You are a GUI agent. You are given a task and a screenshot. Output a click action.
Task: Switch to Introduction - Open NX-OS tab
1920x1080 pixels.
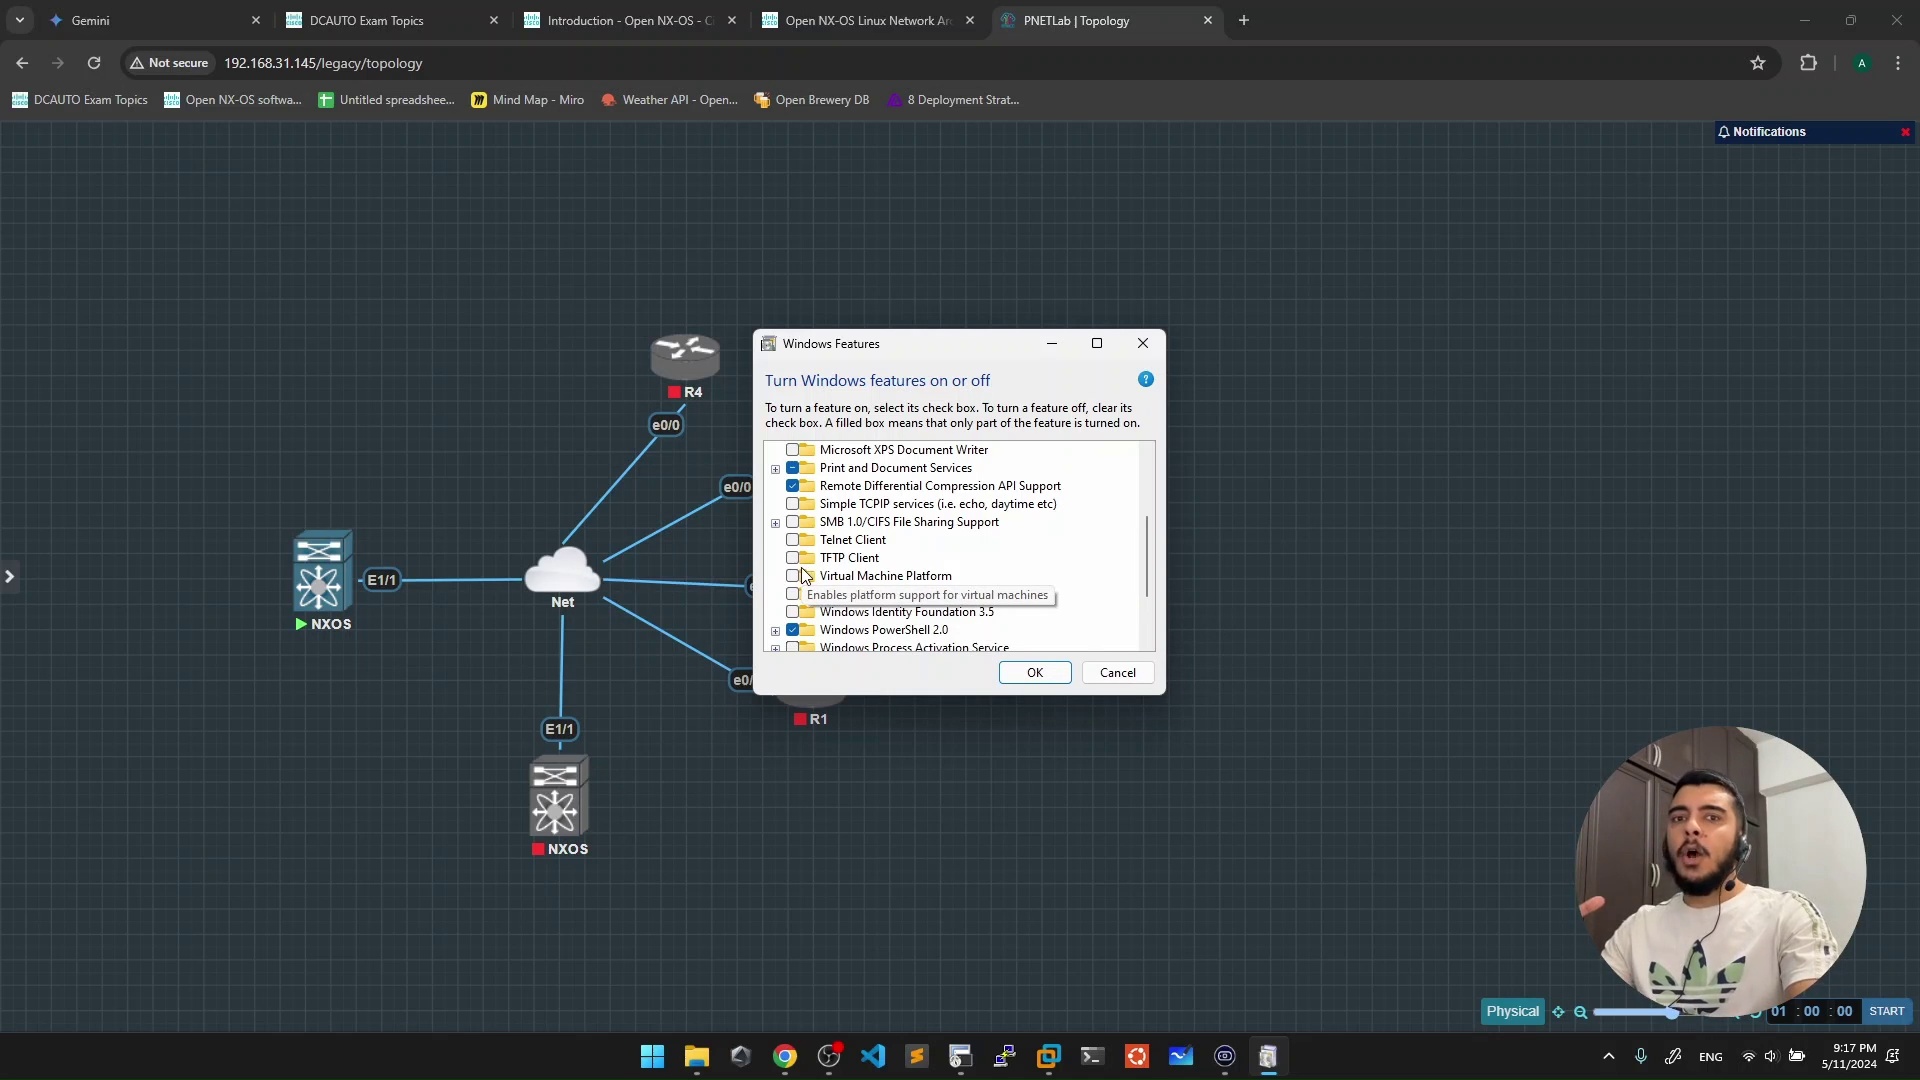point(630,20)
